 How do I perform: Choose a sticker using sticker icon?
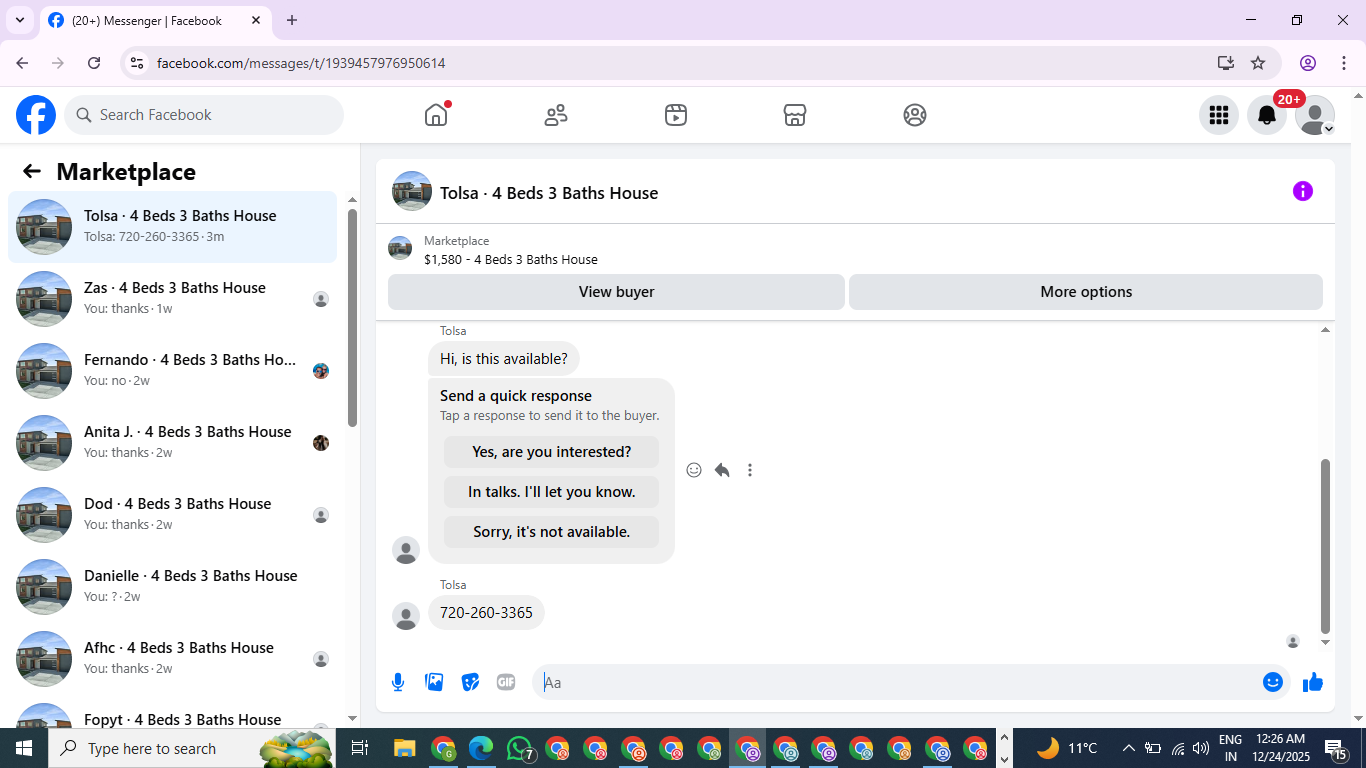pyautogui.click(x=470, y=682)
